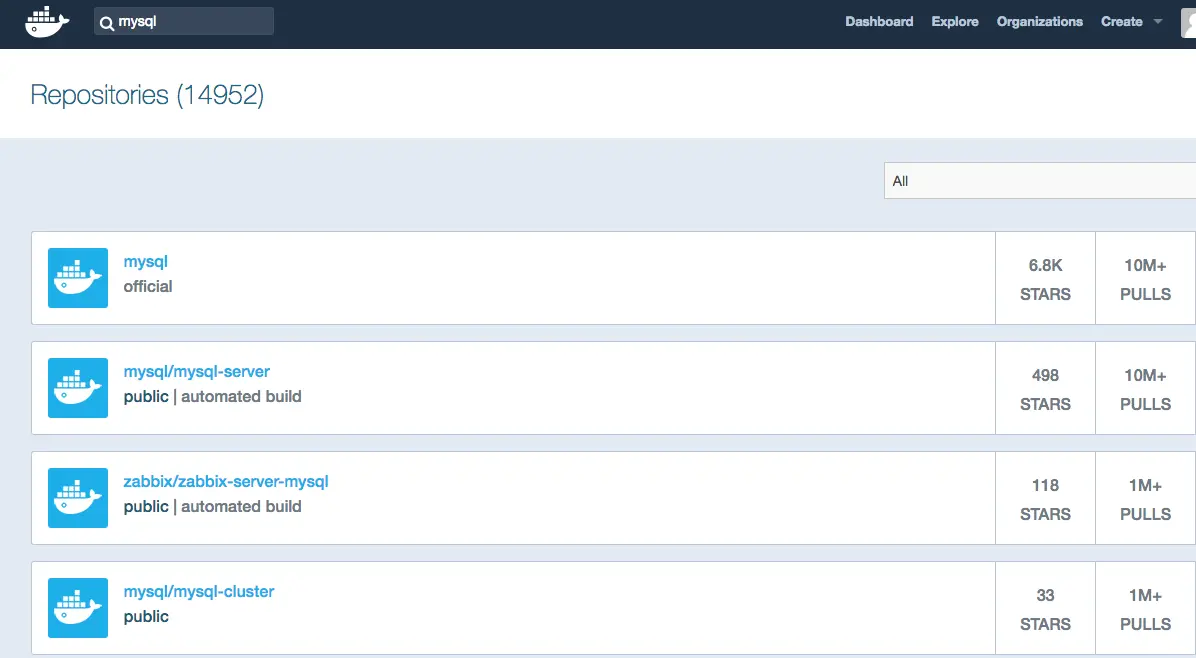Open the Dashboard page

click(879, 21)
